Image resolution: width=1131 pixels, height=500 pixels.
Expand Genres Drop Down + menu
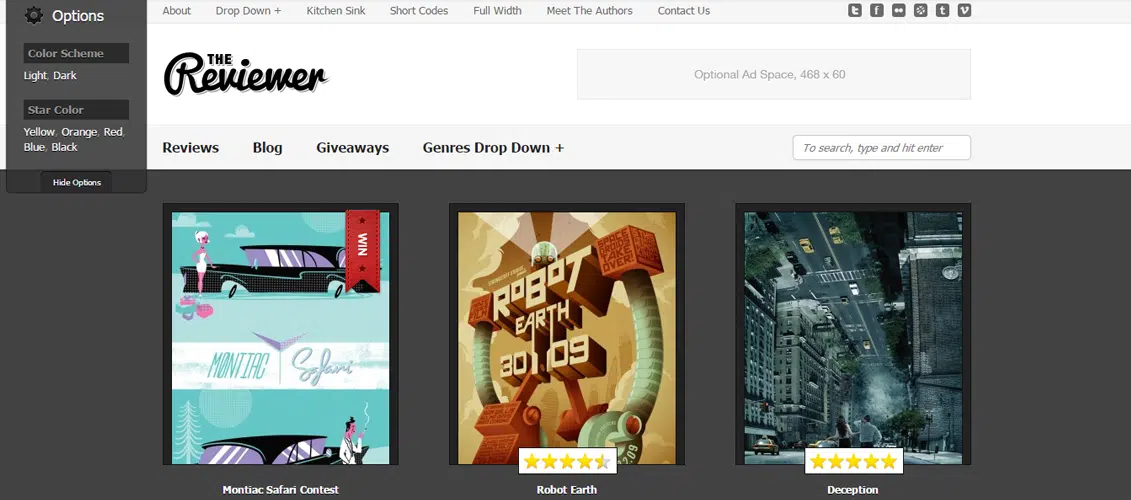click(x=493, y=148)
